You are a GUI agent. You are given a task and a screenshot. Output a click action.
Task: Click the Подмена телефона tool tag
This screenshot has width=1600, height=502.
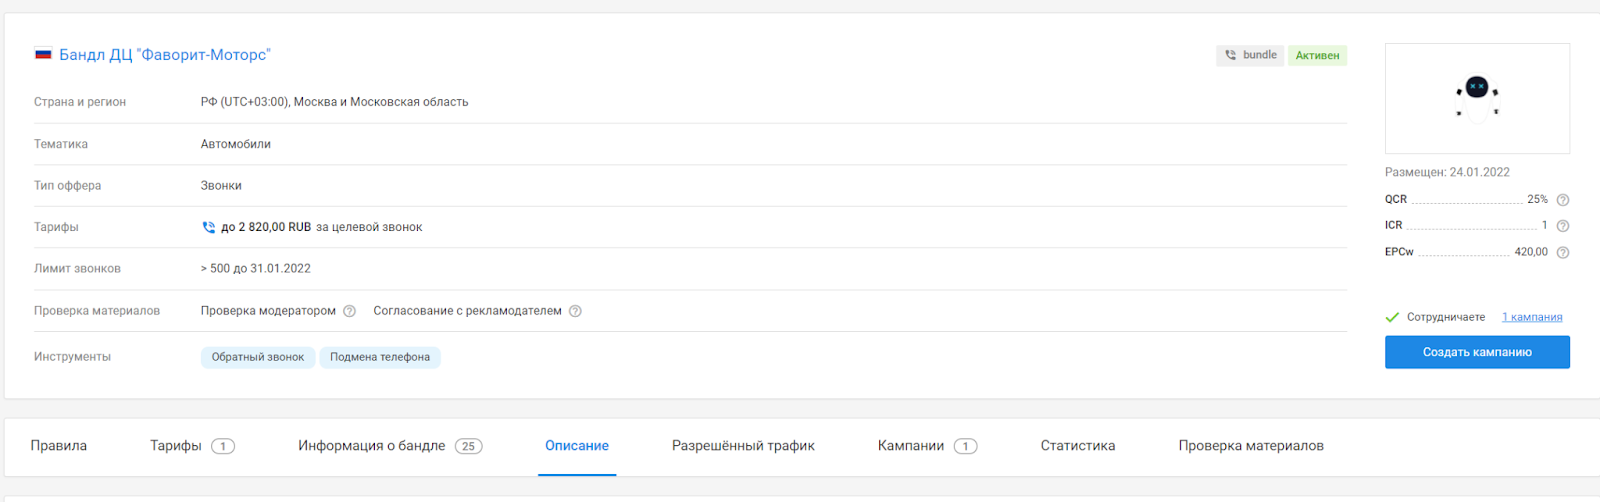[380, 357]
